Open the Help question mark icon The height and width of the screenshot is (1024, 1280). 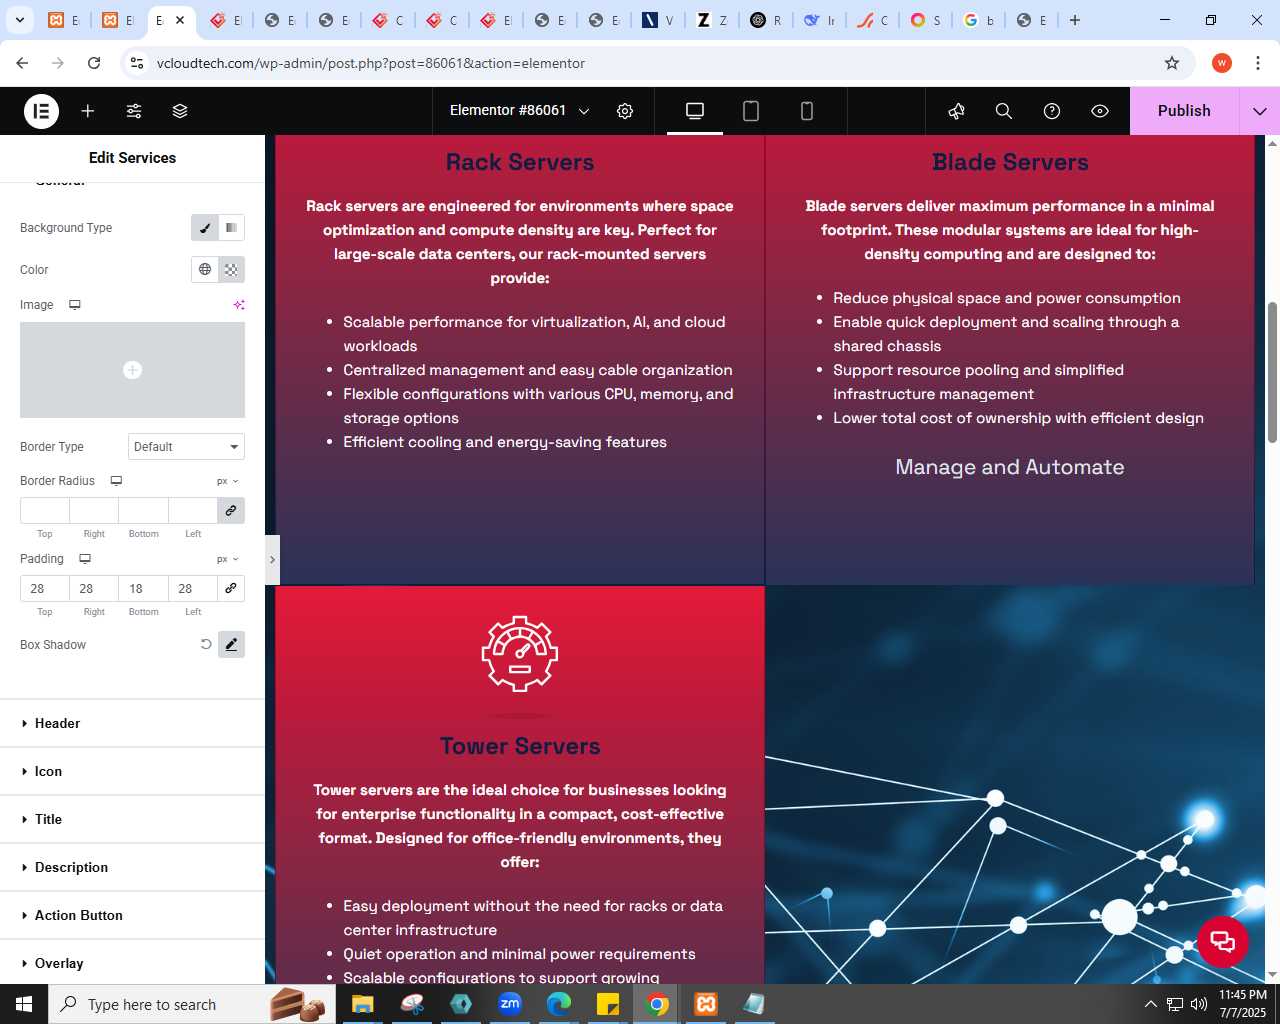pyautogui.click(x=1052, y=111)
